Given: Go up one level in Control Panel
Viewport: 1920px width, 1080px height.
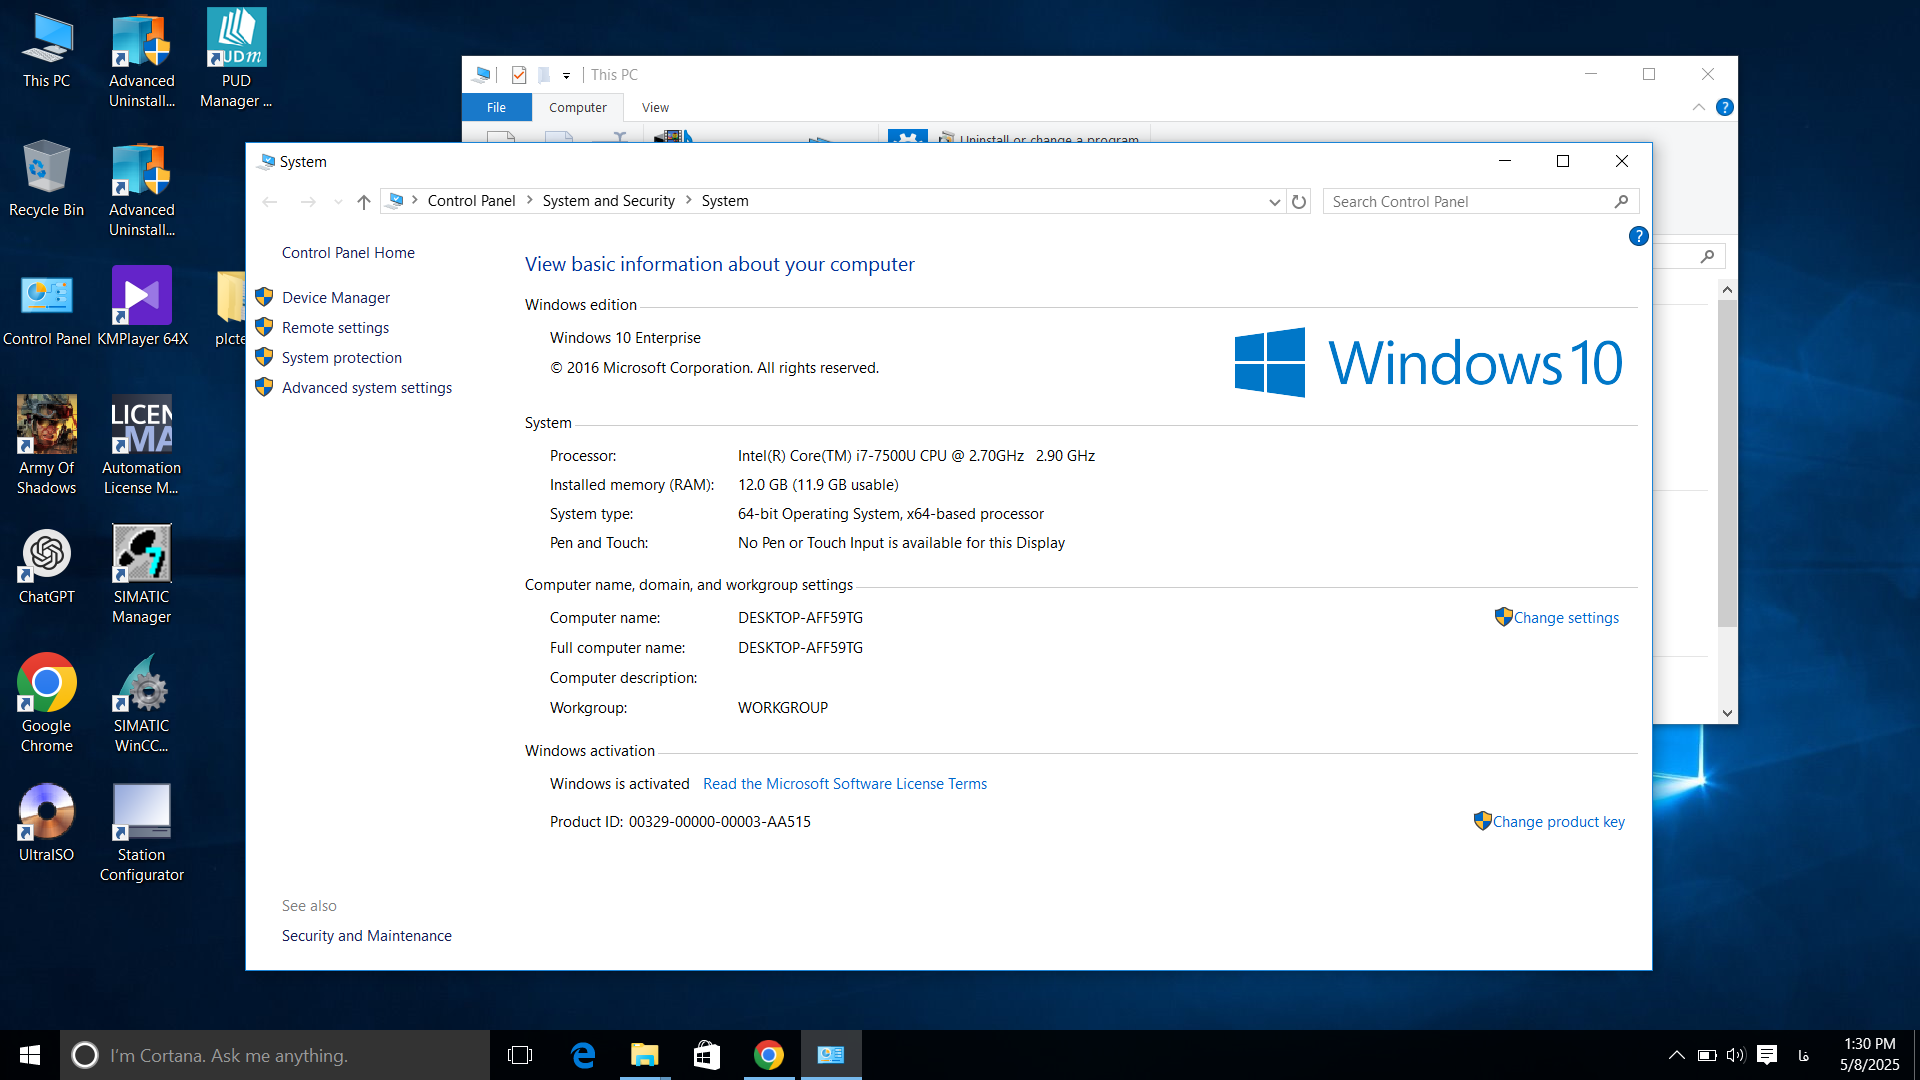Looking at the screenshot, I should [x=364, y=202].
